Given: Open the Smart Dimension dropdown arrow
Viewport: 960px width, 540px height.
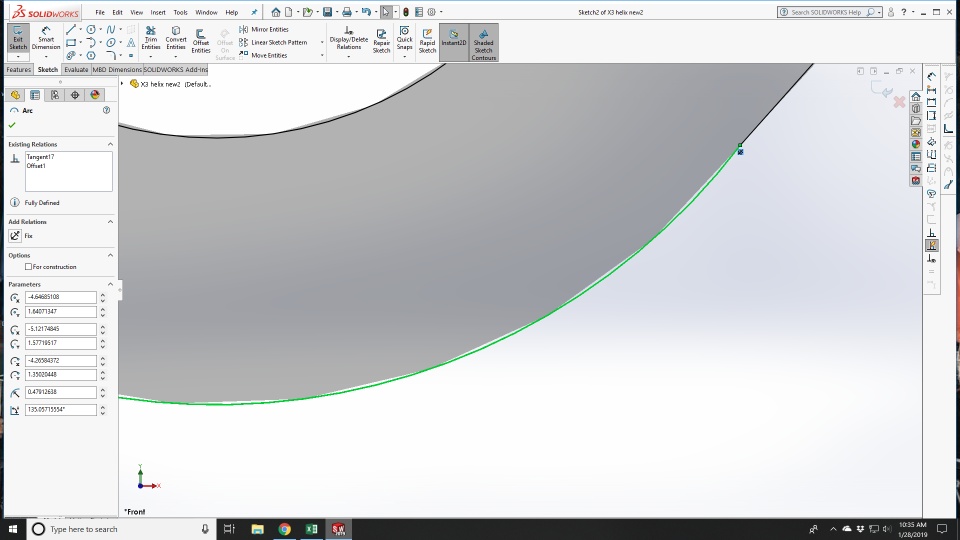Looking at the screenshot, I should click(x=46, y=56).
